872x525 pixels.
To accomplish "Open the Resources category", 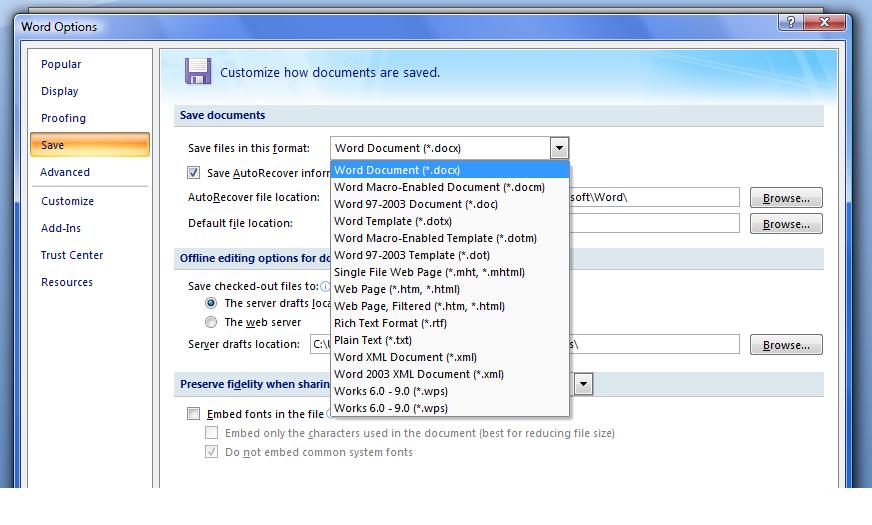I will pos(67,282).
